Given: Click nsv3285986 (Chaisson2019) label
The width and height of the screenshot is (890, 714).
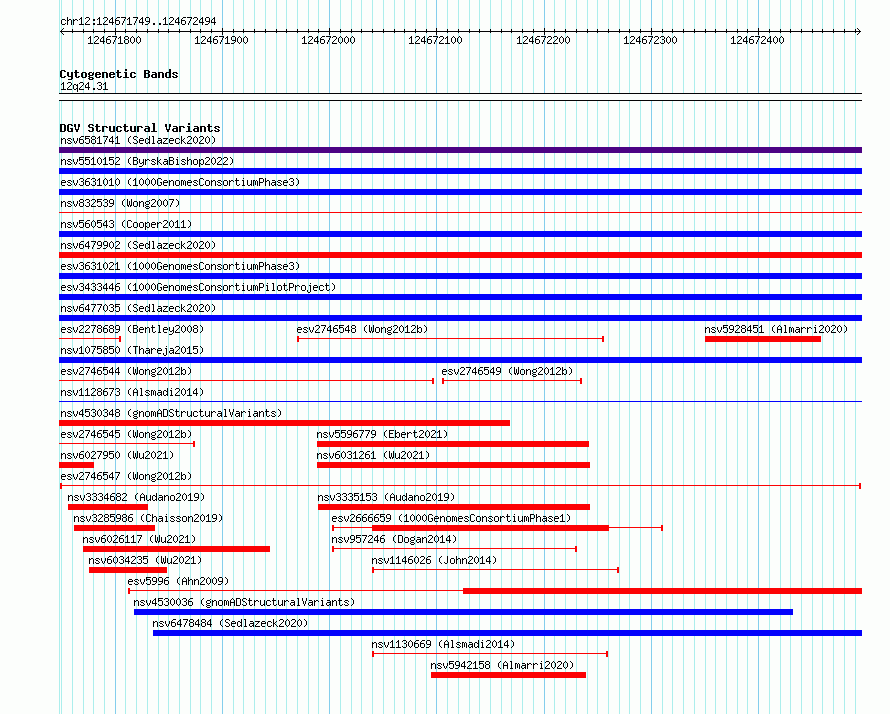Looking at the screenshot, I should click(148, 518).
